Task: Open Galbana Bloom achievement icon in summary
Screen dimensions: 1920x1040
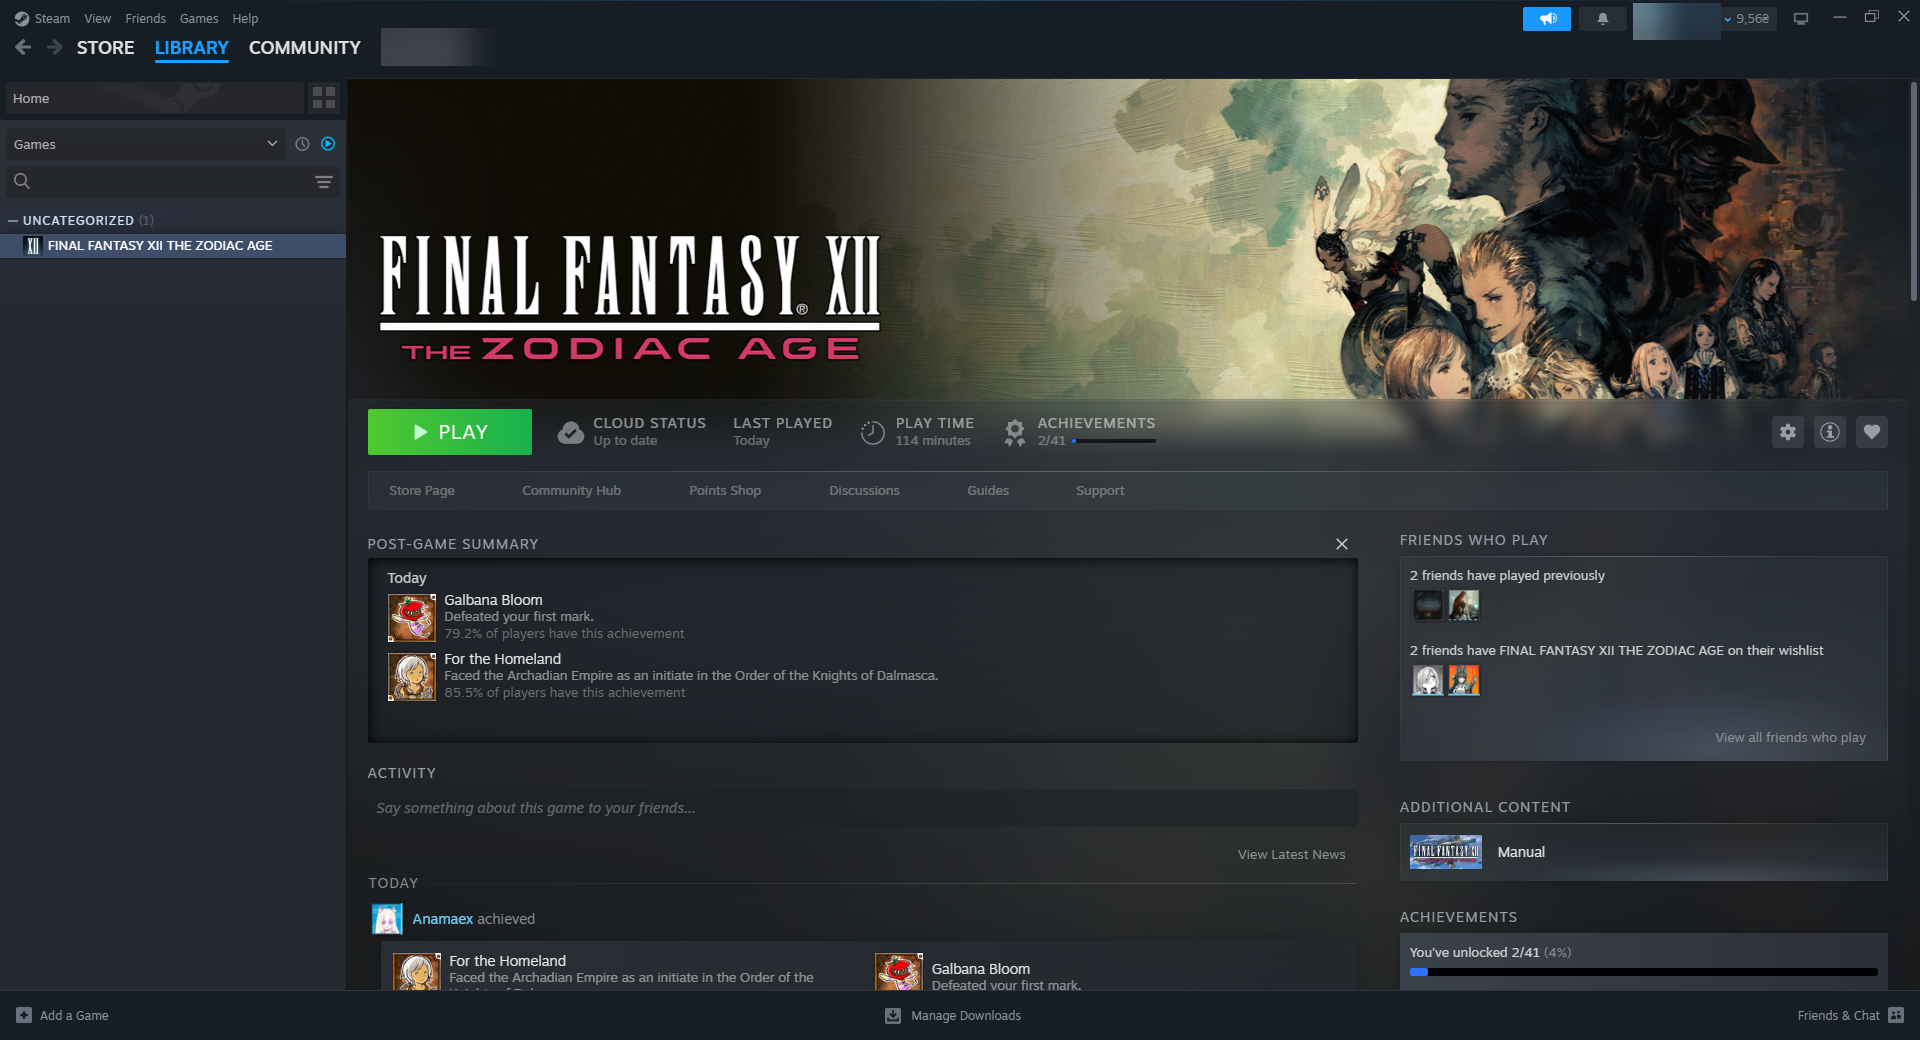Action: click(x=412, y=618)
